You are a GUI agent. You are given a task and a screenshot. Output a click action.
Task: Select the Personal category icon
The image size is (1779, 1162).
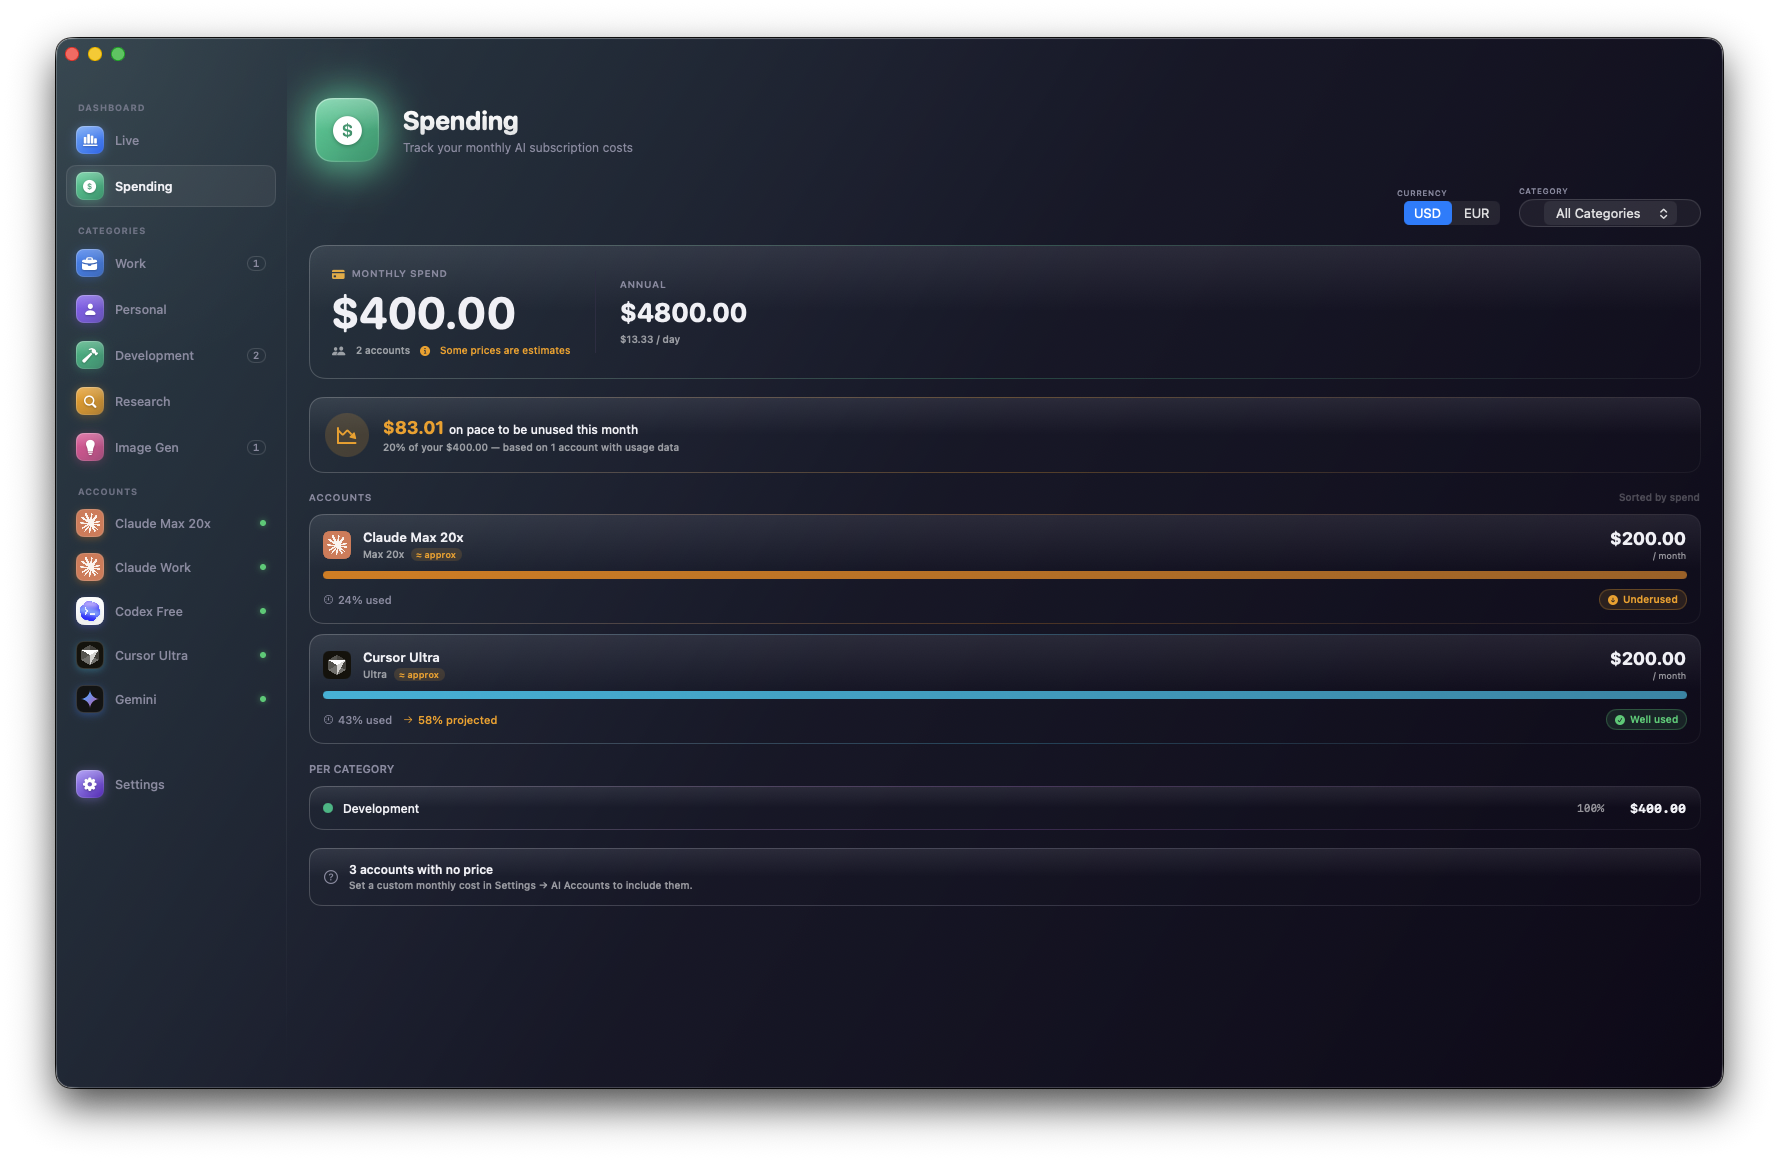[x=89, y=309]
